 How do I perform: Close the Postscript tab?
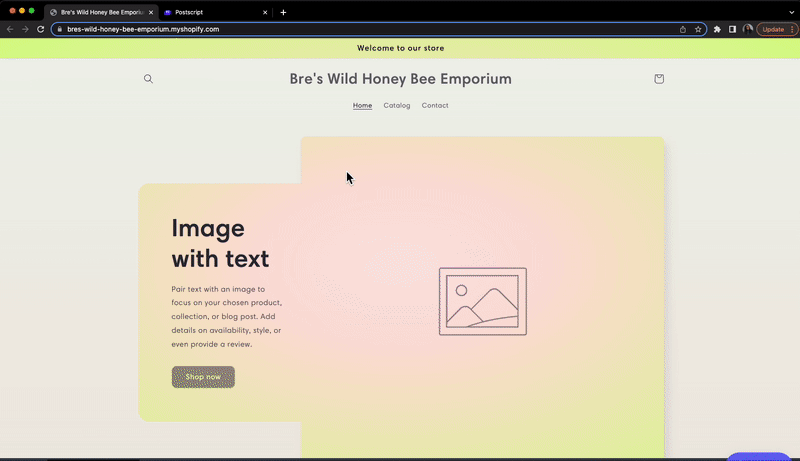tap(265, 12)
